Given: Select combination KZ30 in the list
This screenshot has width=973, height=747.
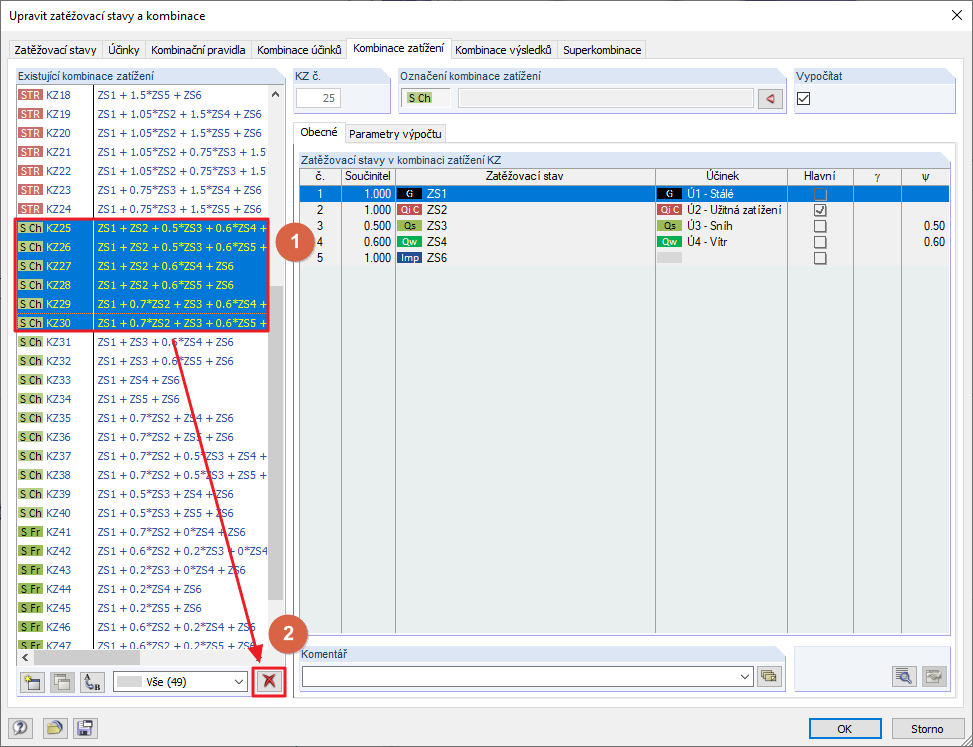Looking at the screenshot, I should pyautogui.click(x=143, y=323).
